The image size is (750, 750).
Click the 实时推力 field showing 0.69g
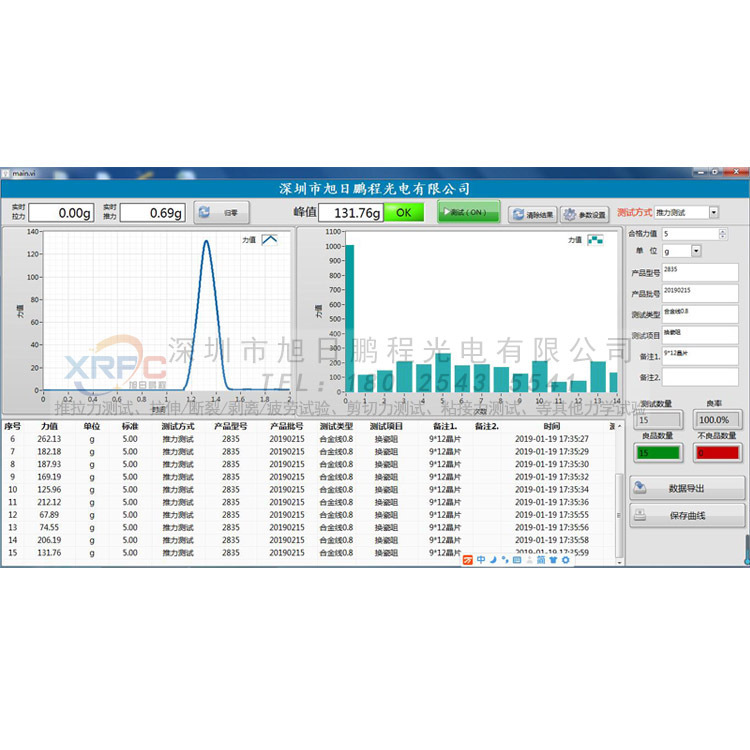(153, 212)
